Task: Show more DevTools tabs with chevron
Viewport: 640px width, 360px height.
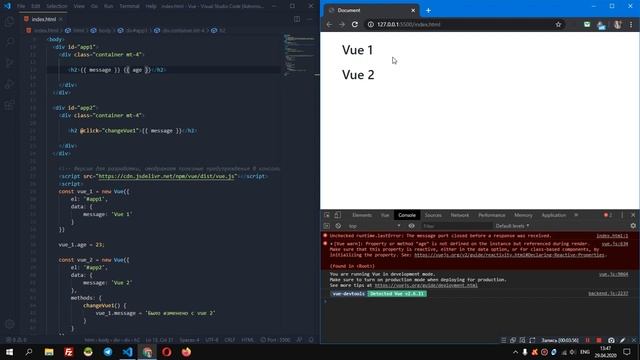Action: click(576, 215)
